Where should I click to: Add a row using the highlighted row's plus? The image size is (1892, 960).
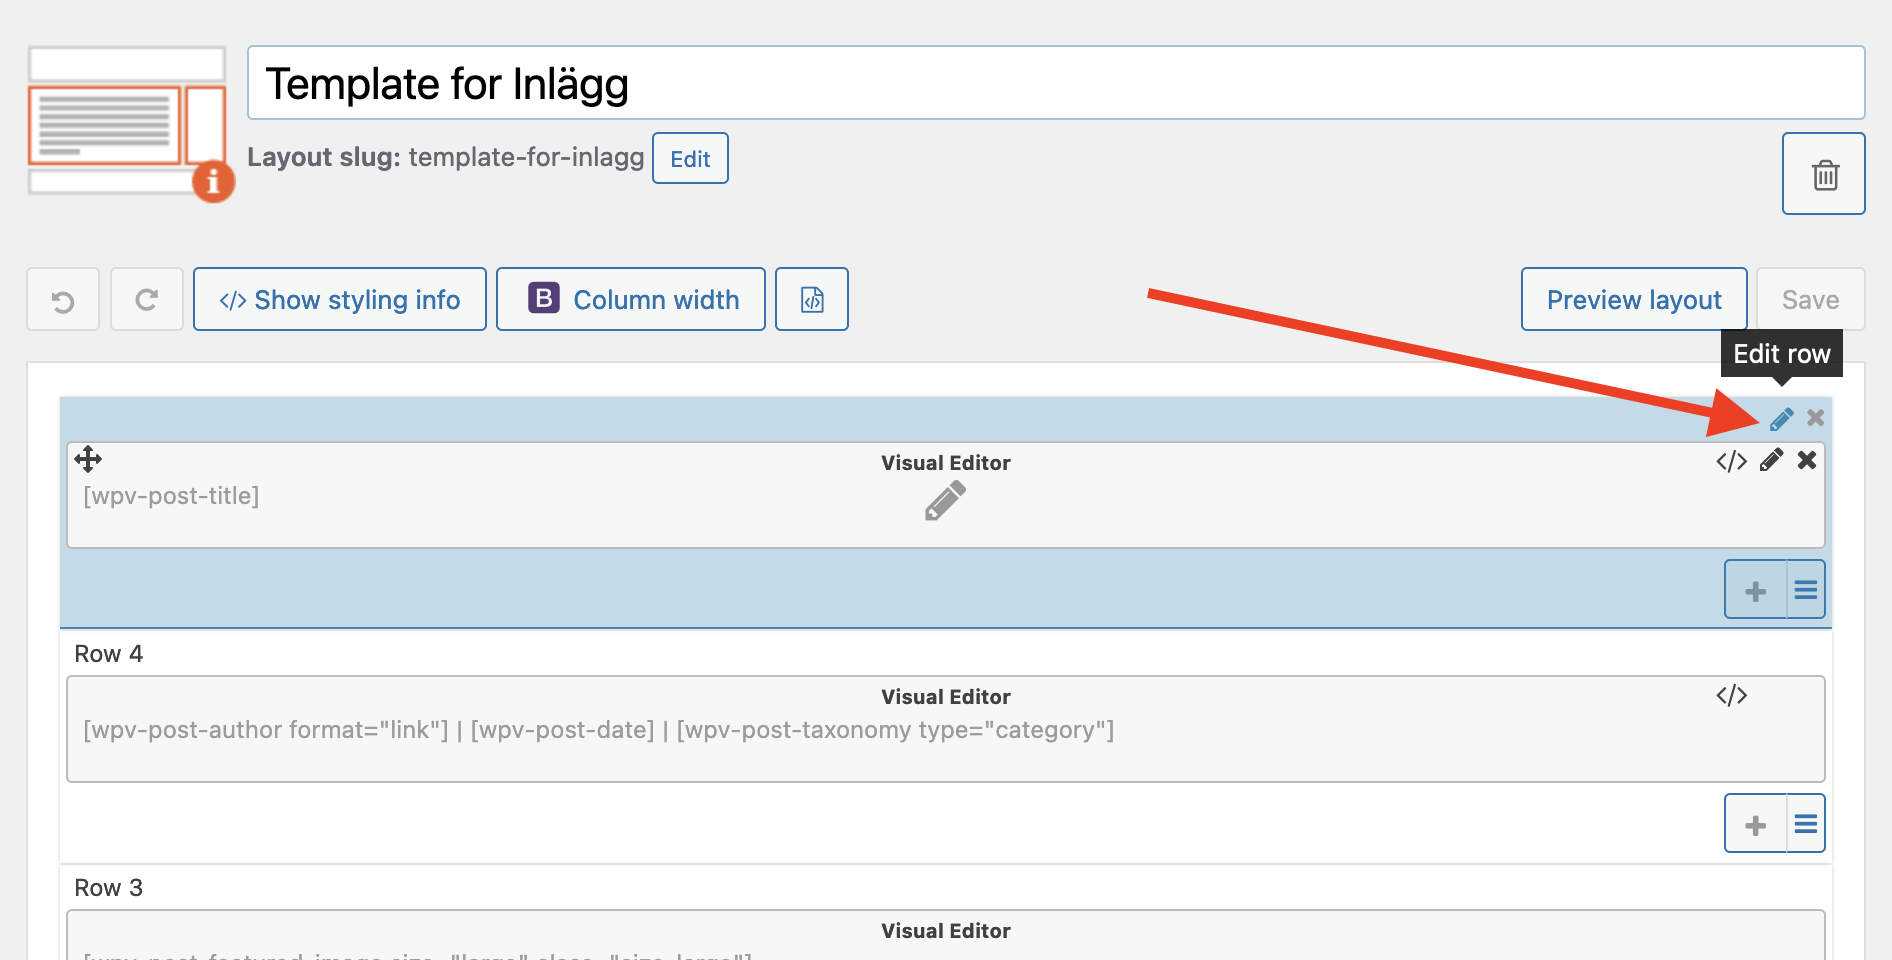pyautogui.click(x=1756, y=590)
